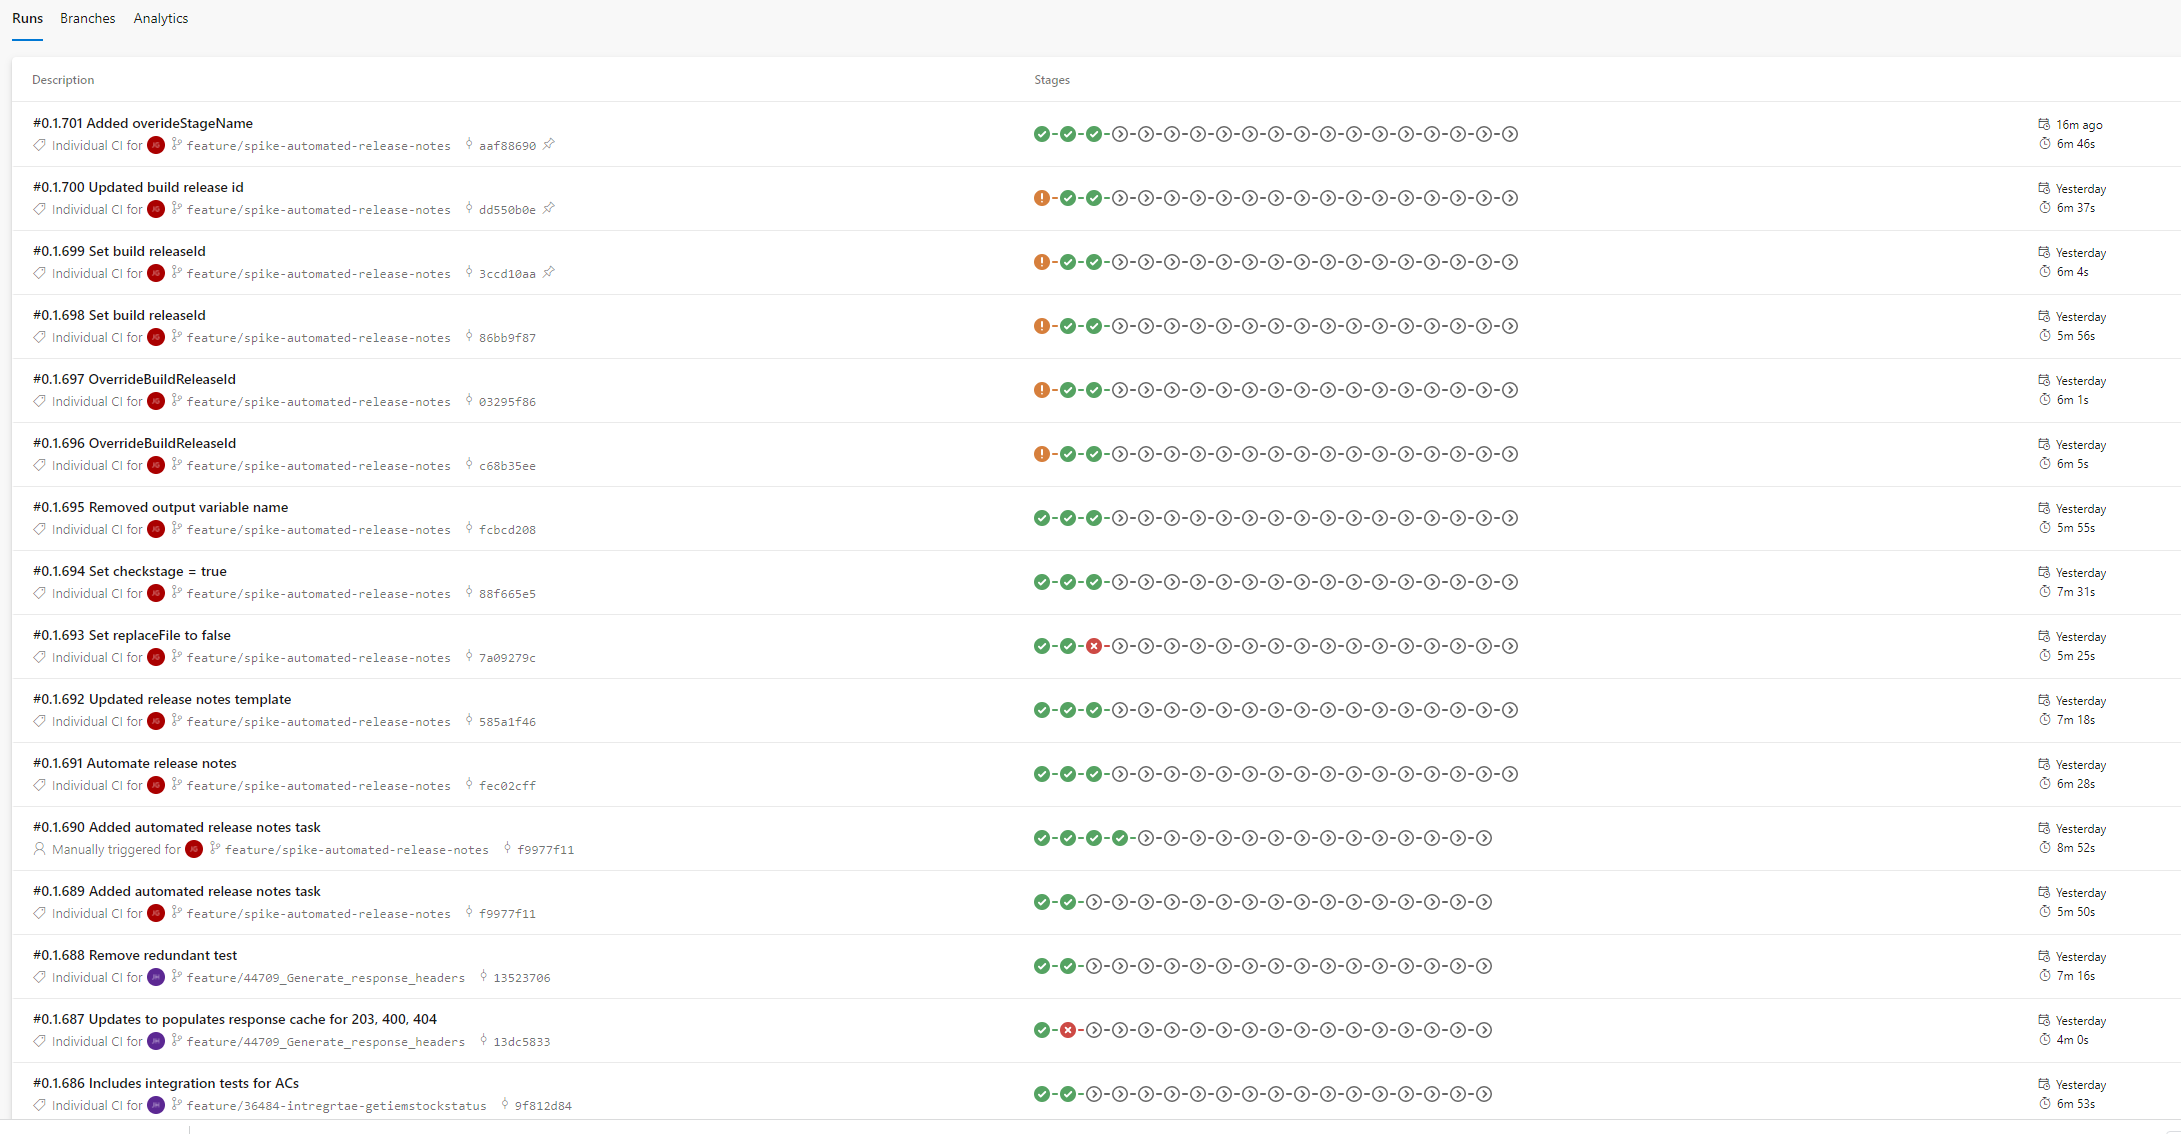Viewport: 2181px width, 1134px height.
Task: Click the commit icon before hash 86bb9f87
Action: point(468,337)
